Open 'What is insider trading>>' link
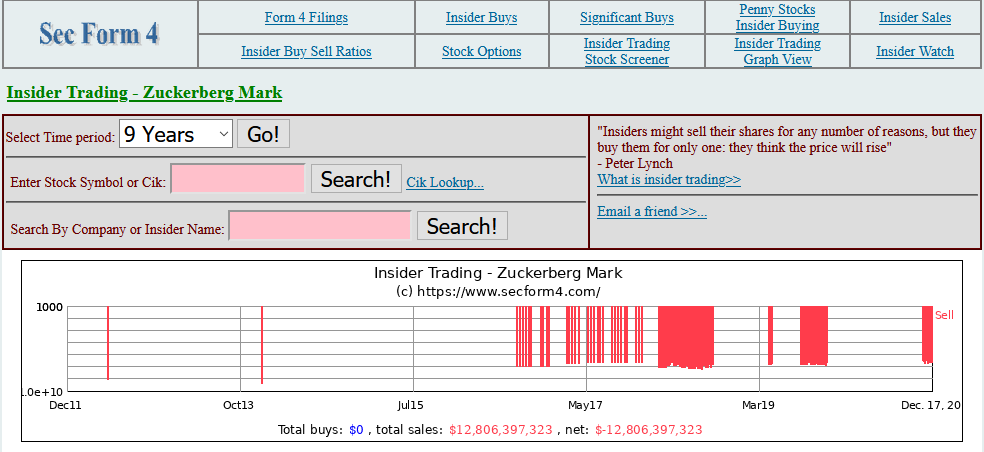The image size is (984, 452). 669,180
